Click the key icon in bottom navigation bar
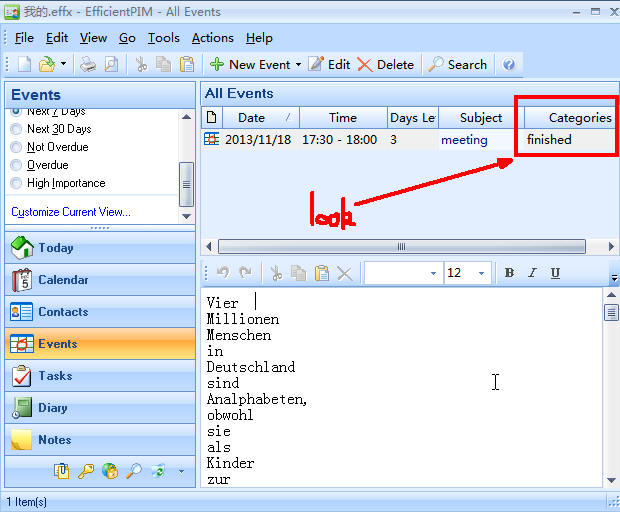Image resolution: width=620 pixels, height=512 pixels. 86,470
